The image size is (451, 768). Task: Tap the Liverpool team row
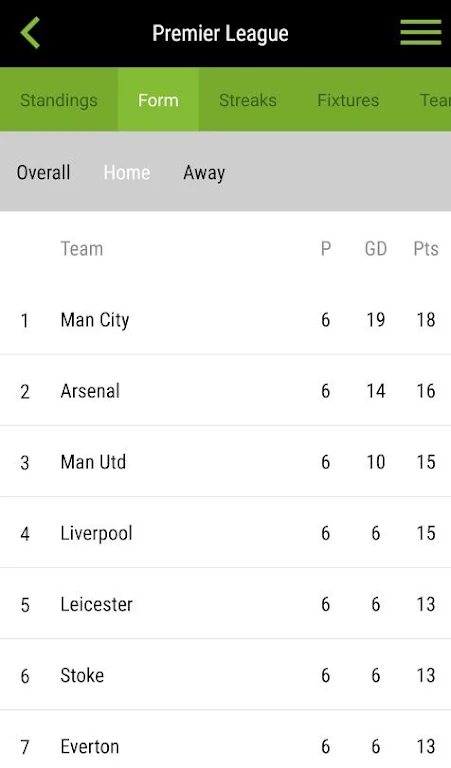click(225, 532)
